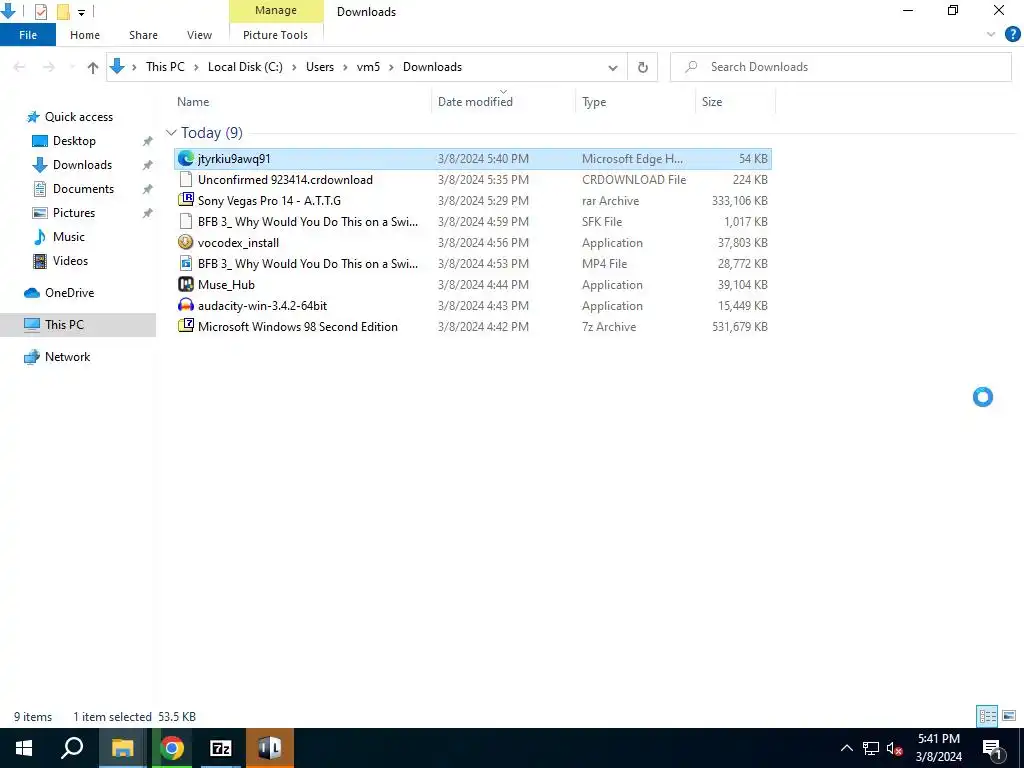Image resolution: width=1024 pixels, height=768 pixels.
Task: Click the 333,106 KB size value
Action: (739, 200)
